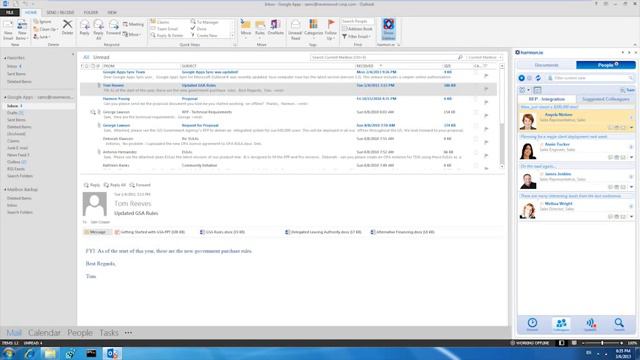This screenshot has height=360, width=640.
Task: Switch to the SEND / RECEIVE tab
Action: tap(60, 13)
